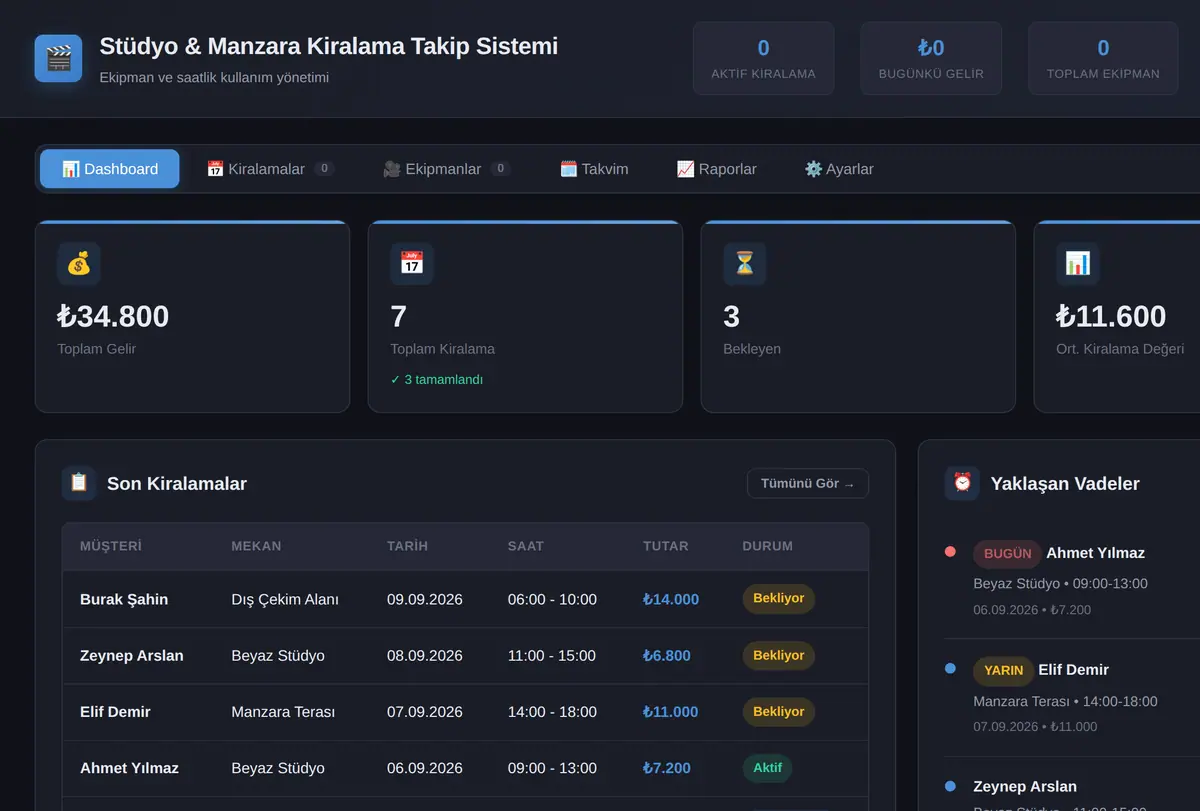
Task: Click the ₺34.800 total revenue value
Action: click(x=113, y=316)
